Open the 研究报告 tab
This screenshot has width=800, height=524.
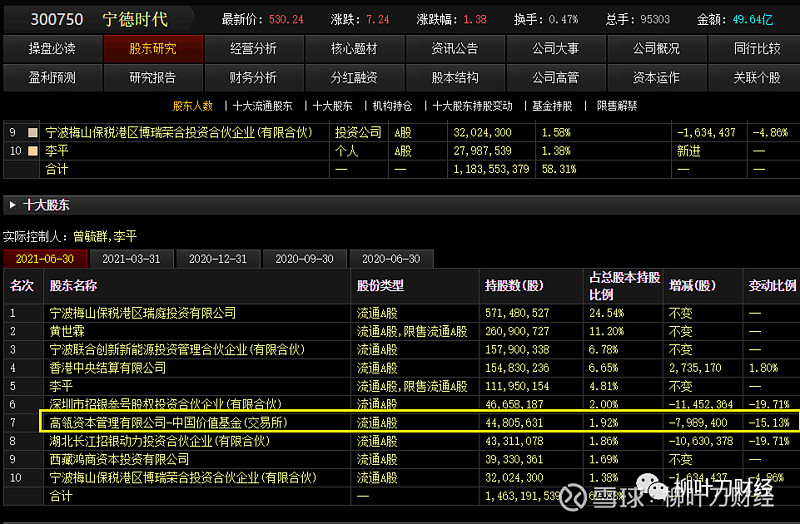153,78
